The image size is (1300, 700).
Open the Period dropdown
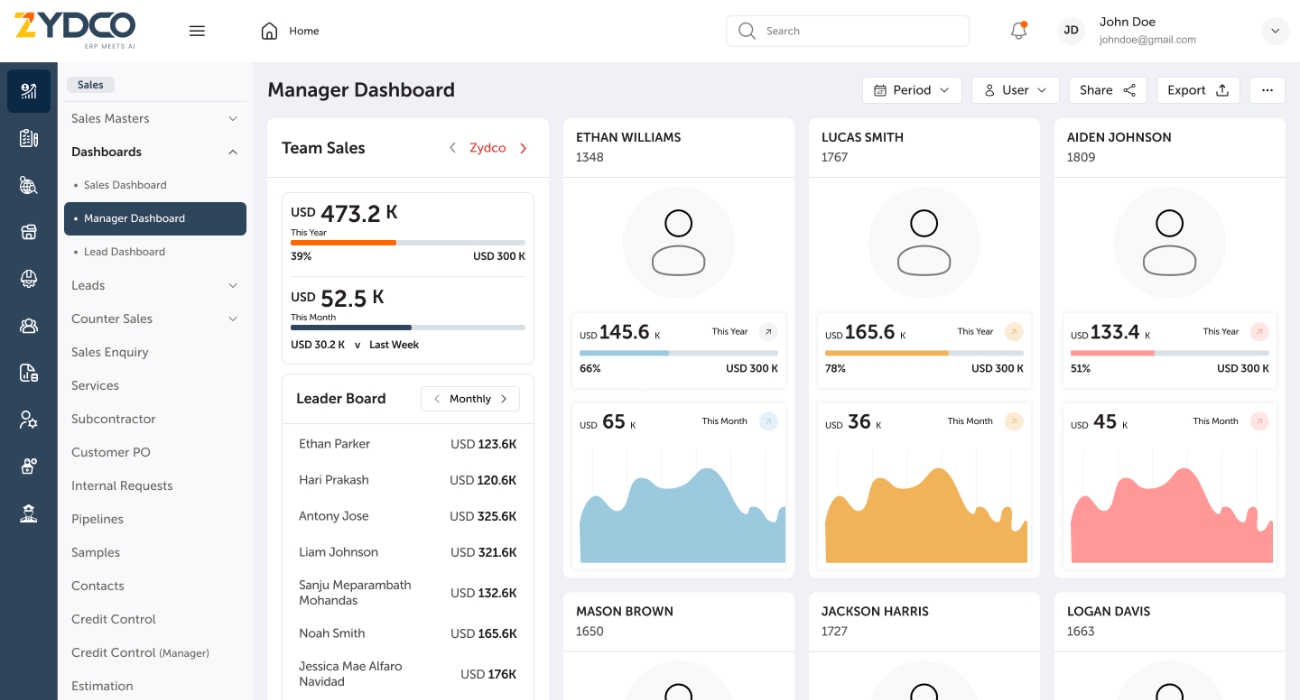911,90
